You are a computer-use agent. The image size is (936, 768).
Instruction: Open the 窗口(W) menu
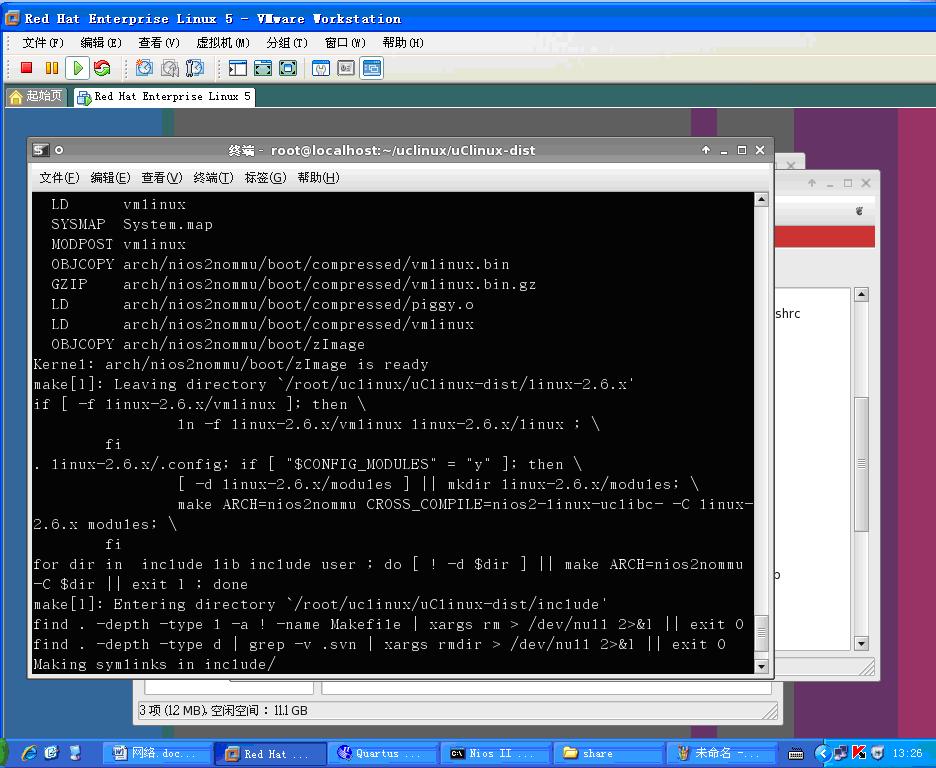click(x=345, y=43)
